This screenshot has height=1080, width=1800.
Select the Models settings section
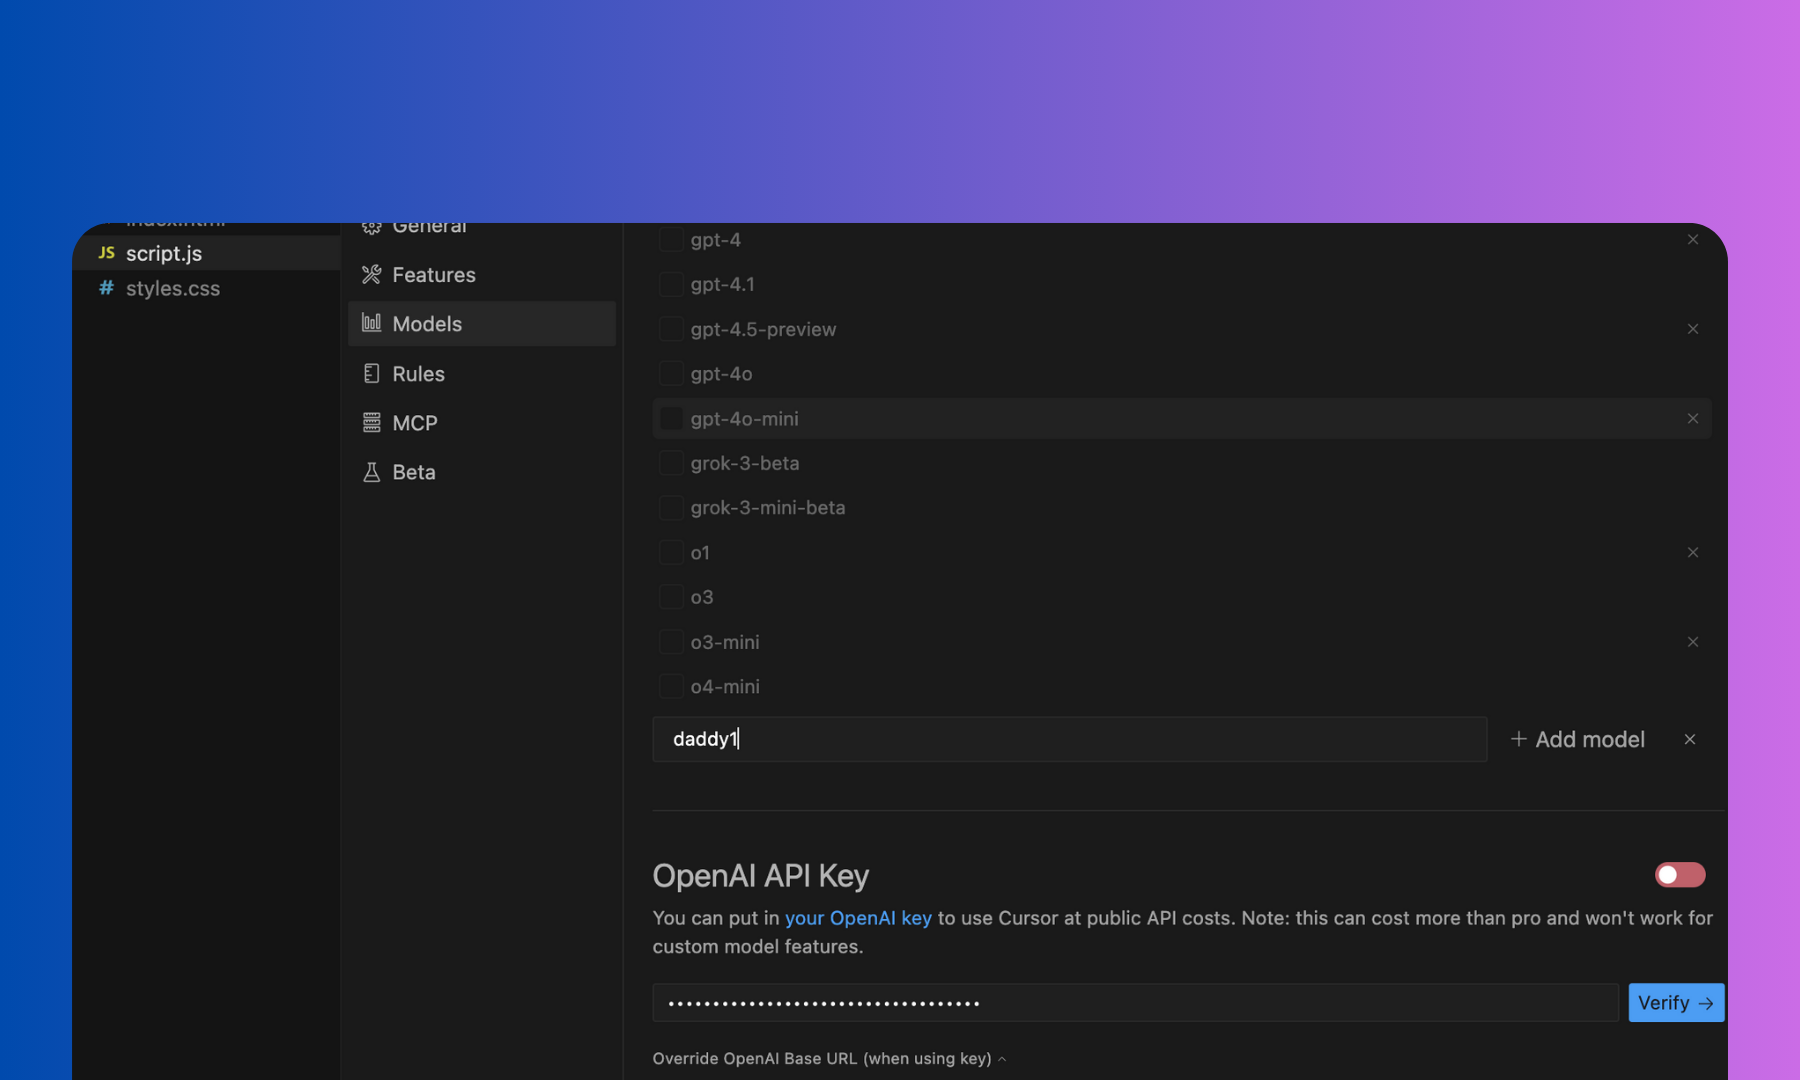(482, 324)
